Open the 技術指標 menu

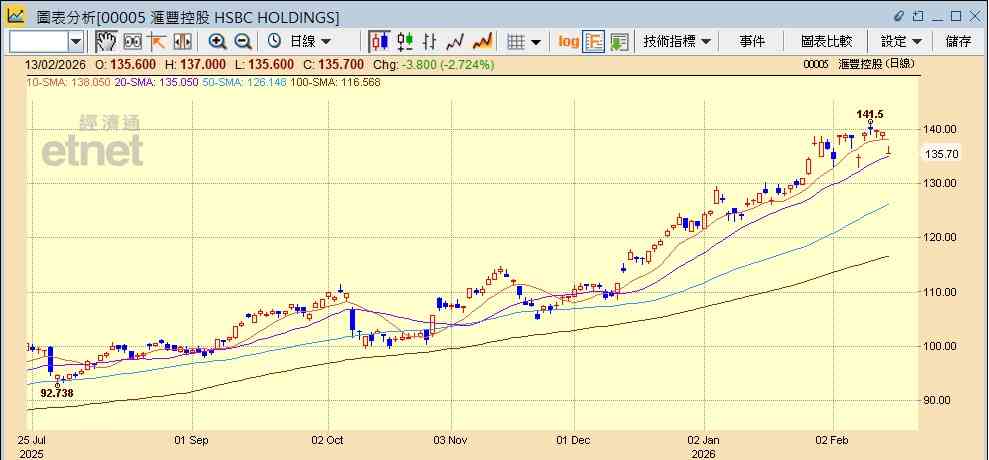point(677,42)
